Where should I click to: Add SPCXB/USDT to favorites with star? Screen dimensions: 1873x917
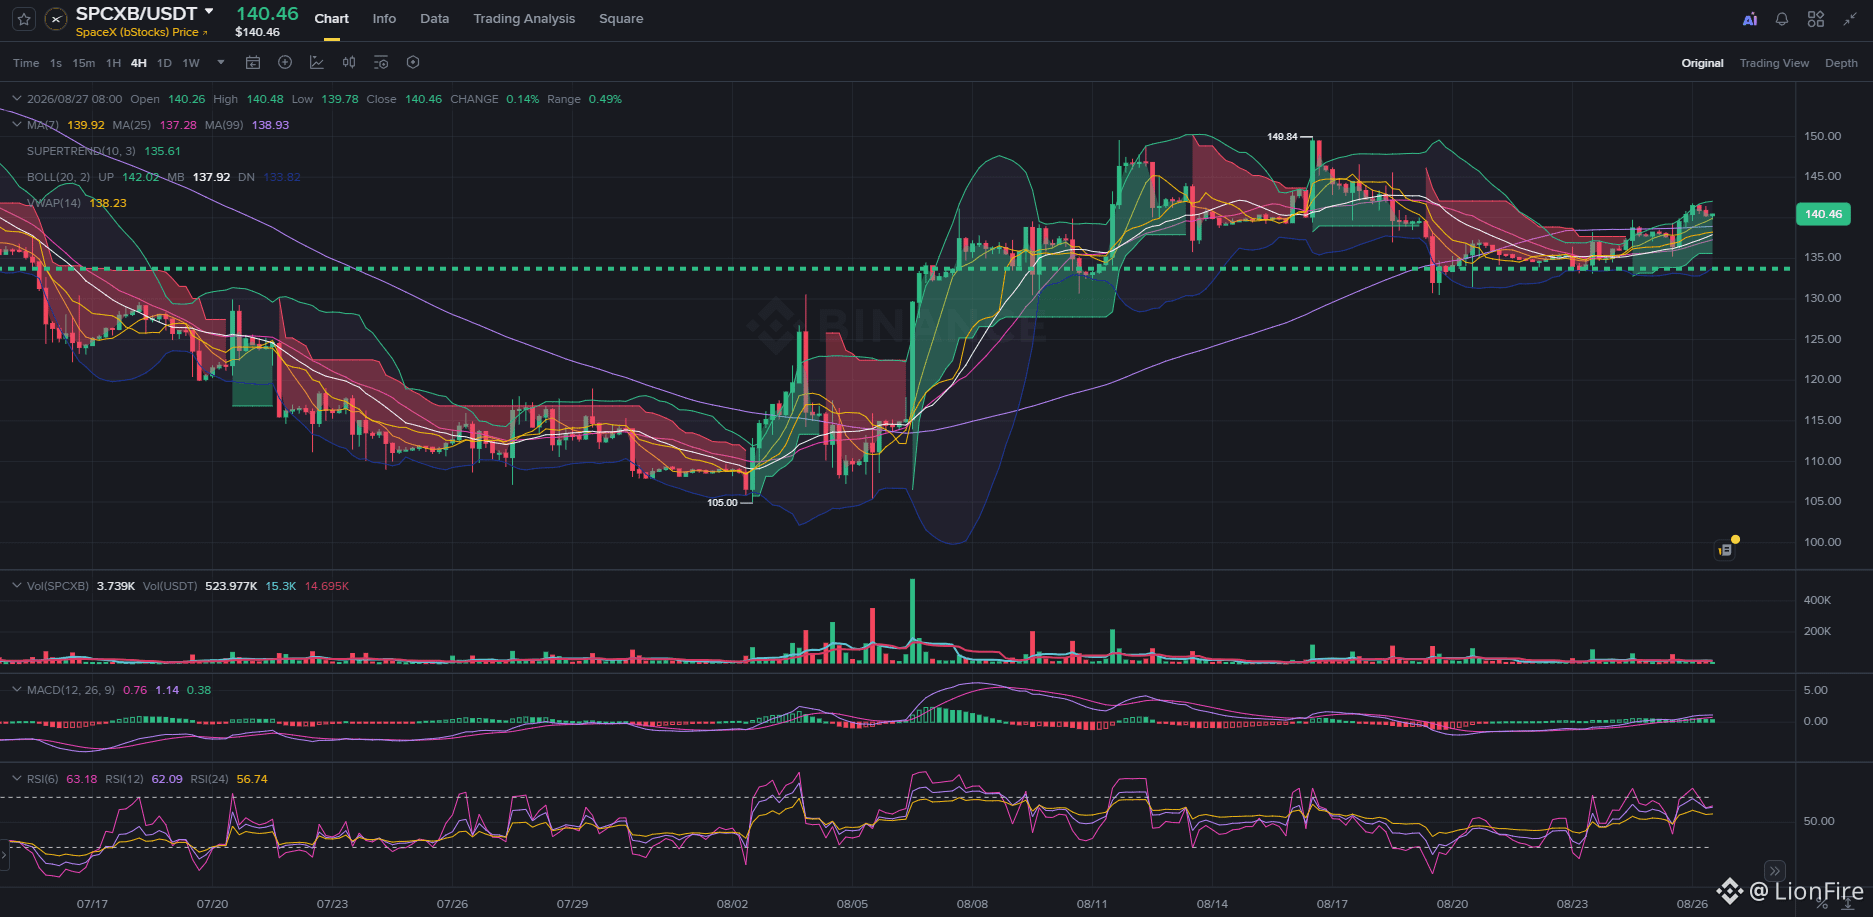24,19
